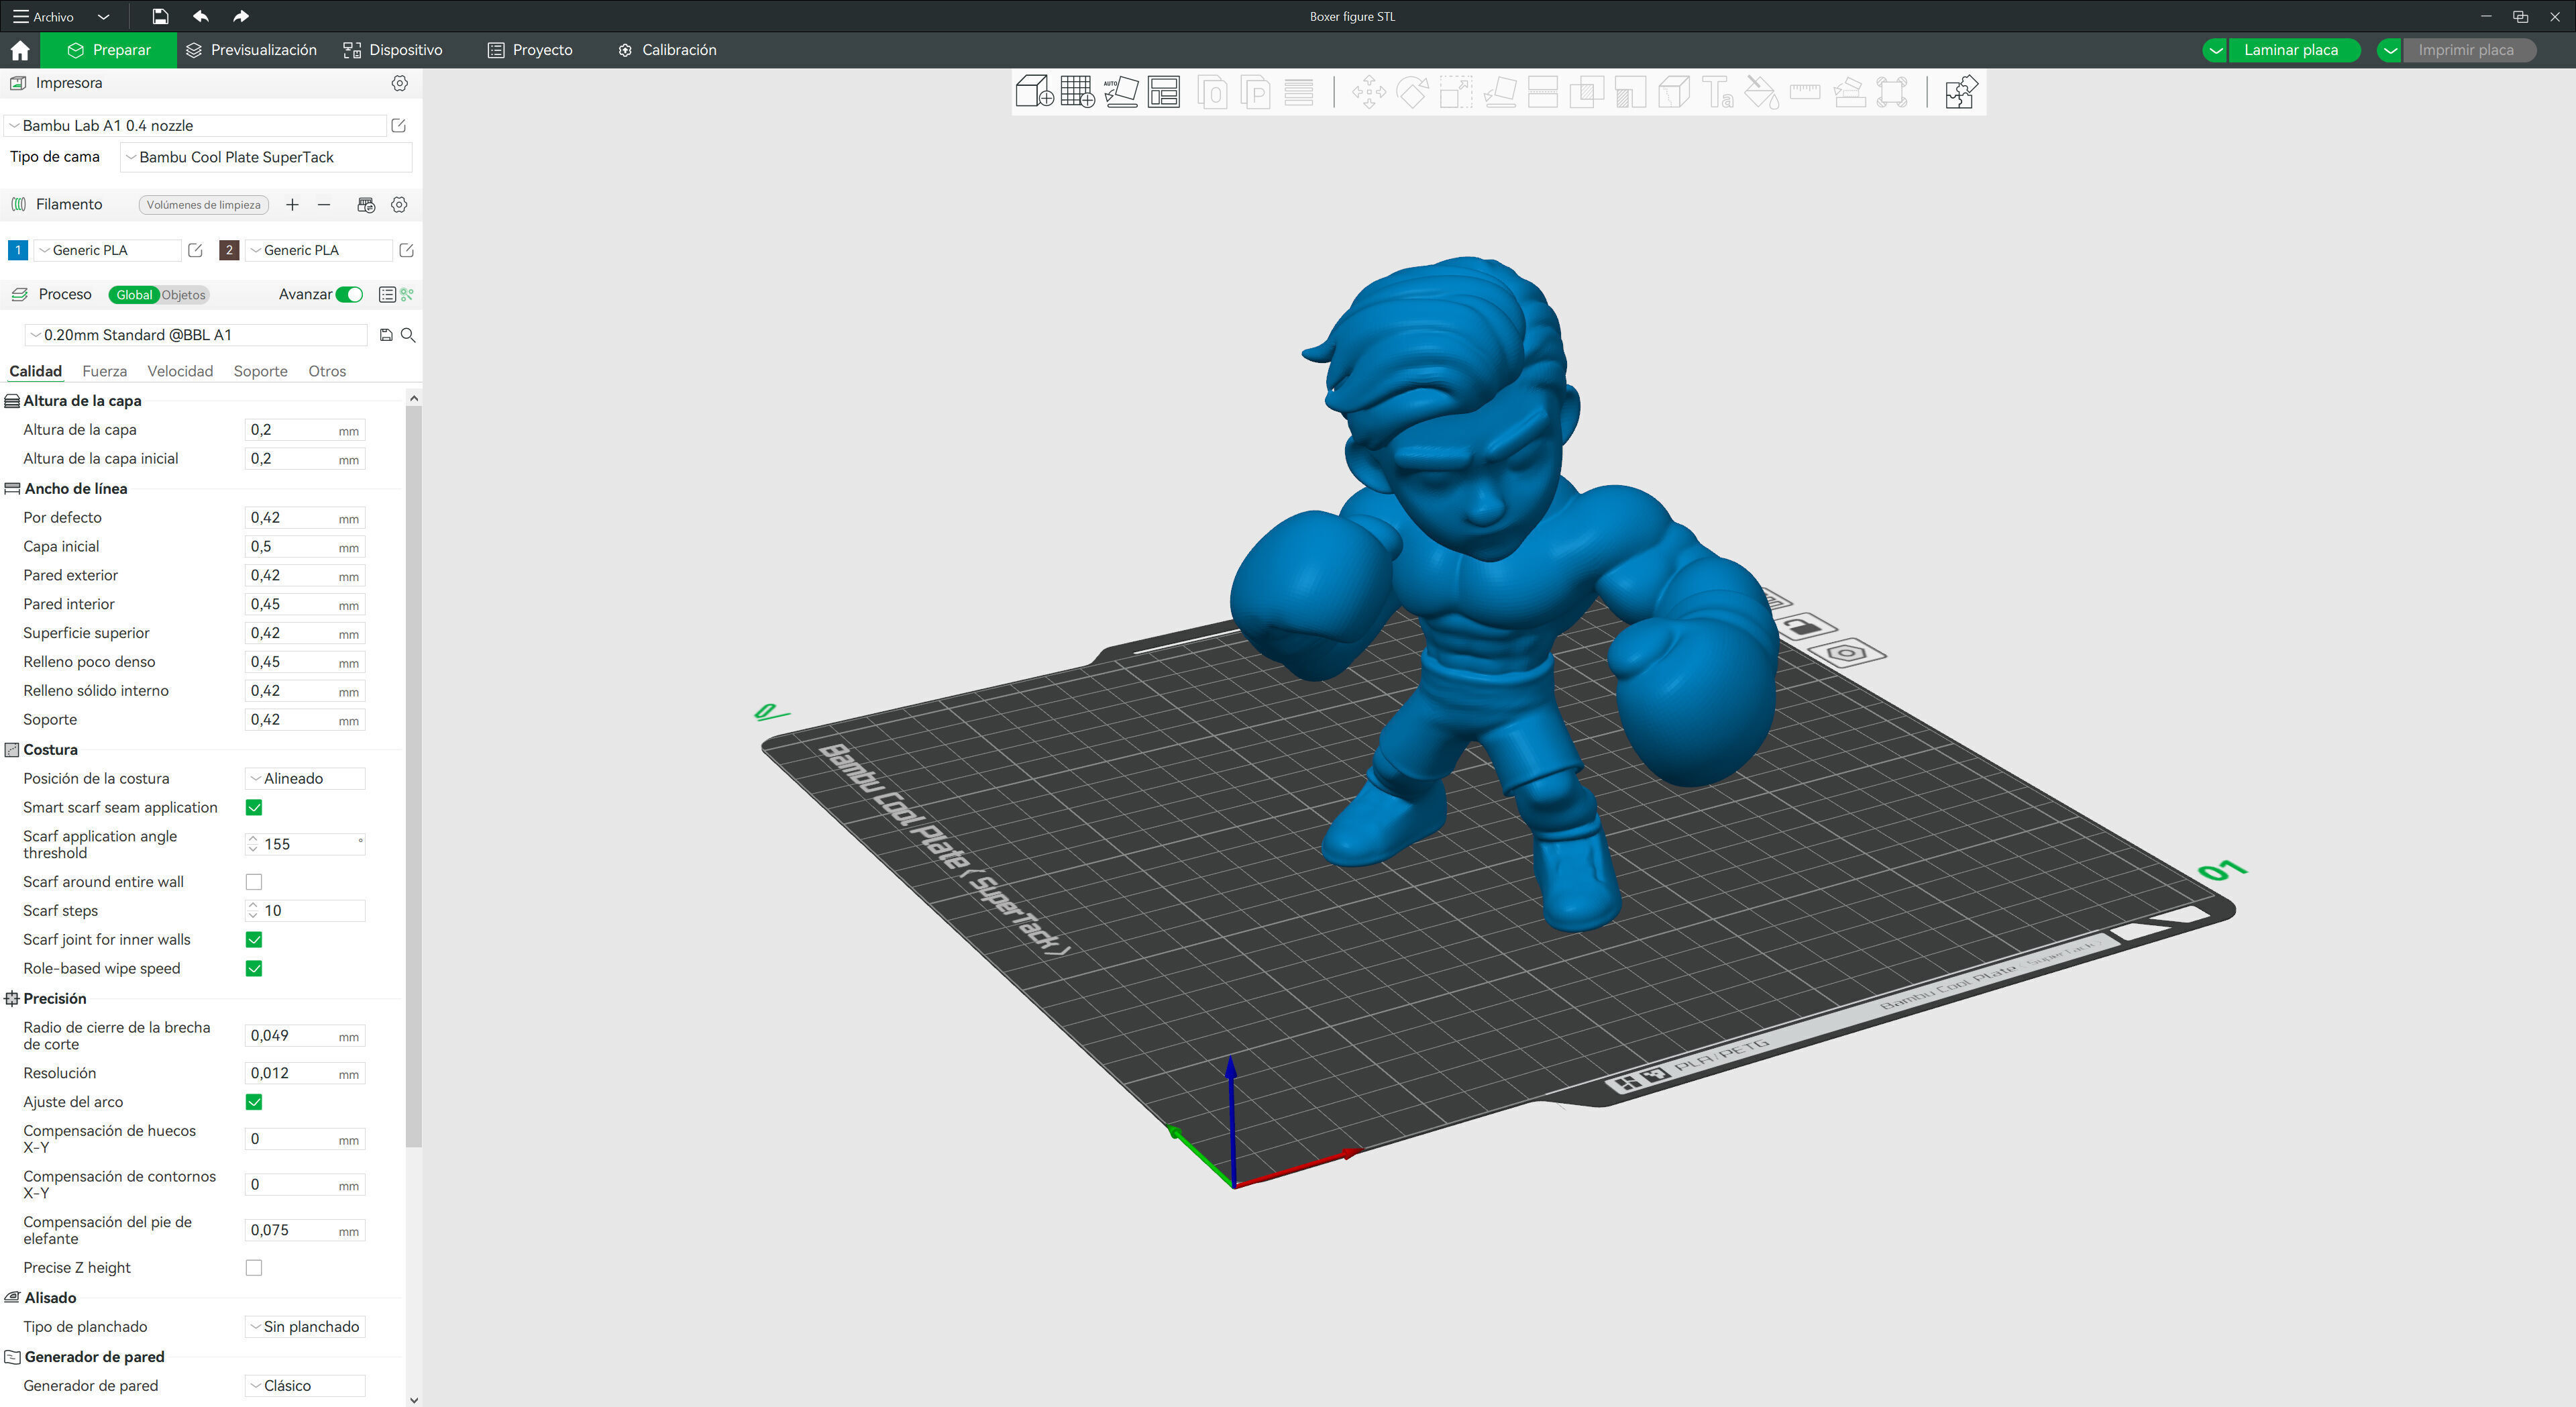This screenshot has width=2576, height=1407.
Task: Switch to Dispositivo tab
Action: tap(393, 50)
